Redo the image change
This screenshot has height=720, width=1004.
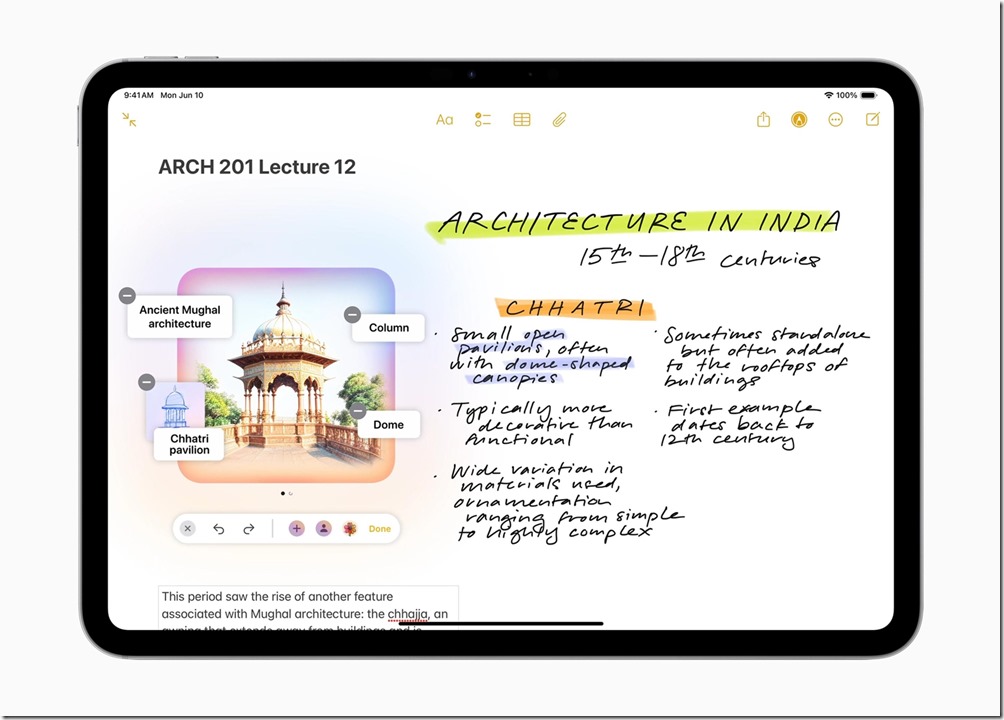tap(249, 529)
